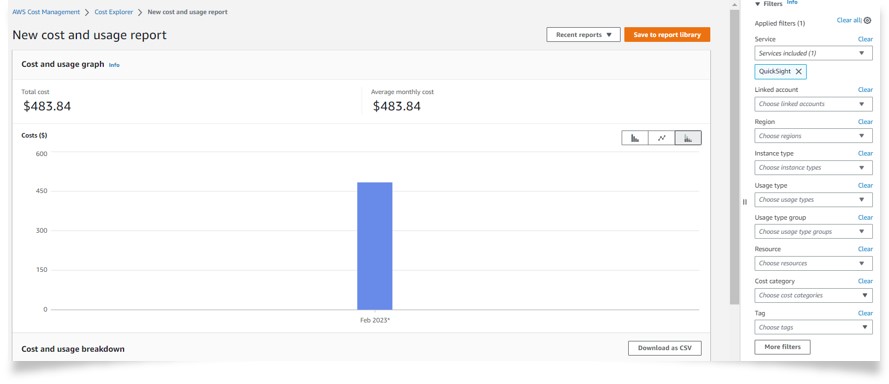Switch to line chart view icon
Screen dimensions: 889x384
662,138
